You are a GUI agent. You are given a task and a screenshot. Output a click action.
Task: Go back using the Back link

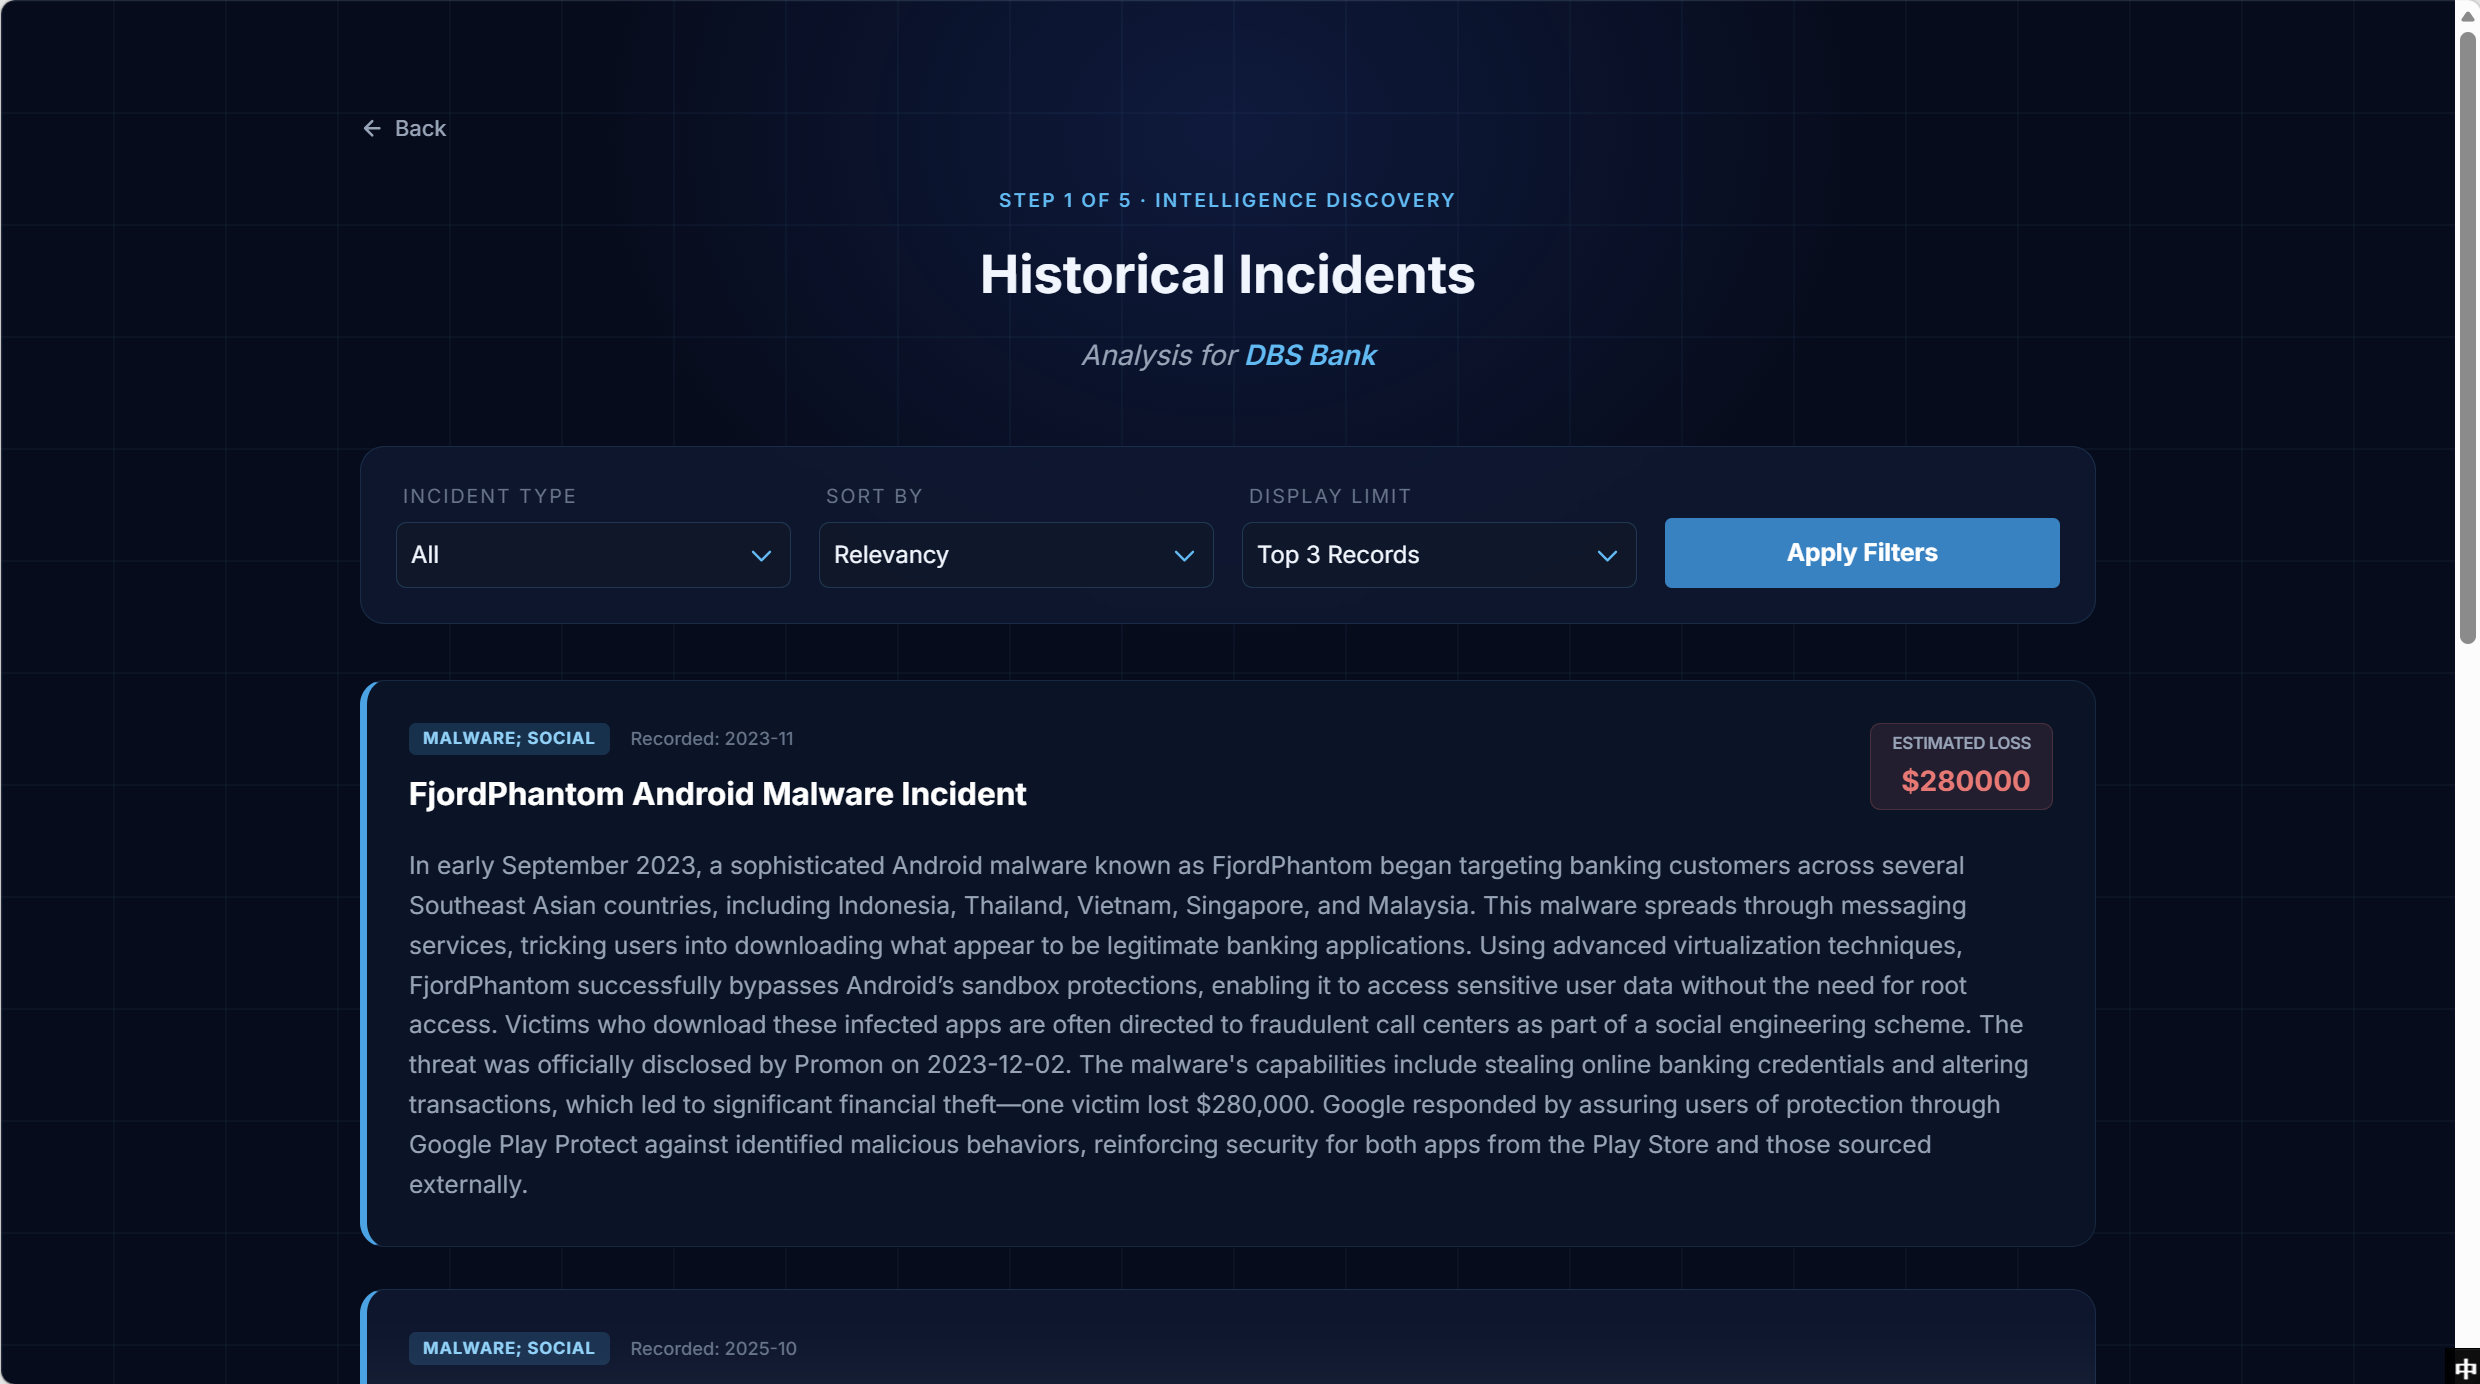[x=404, y=128]
